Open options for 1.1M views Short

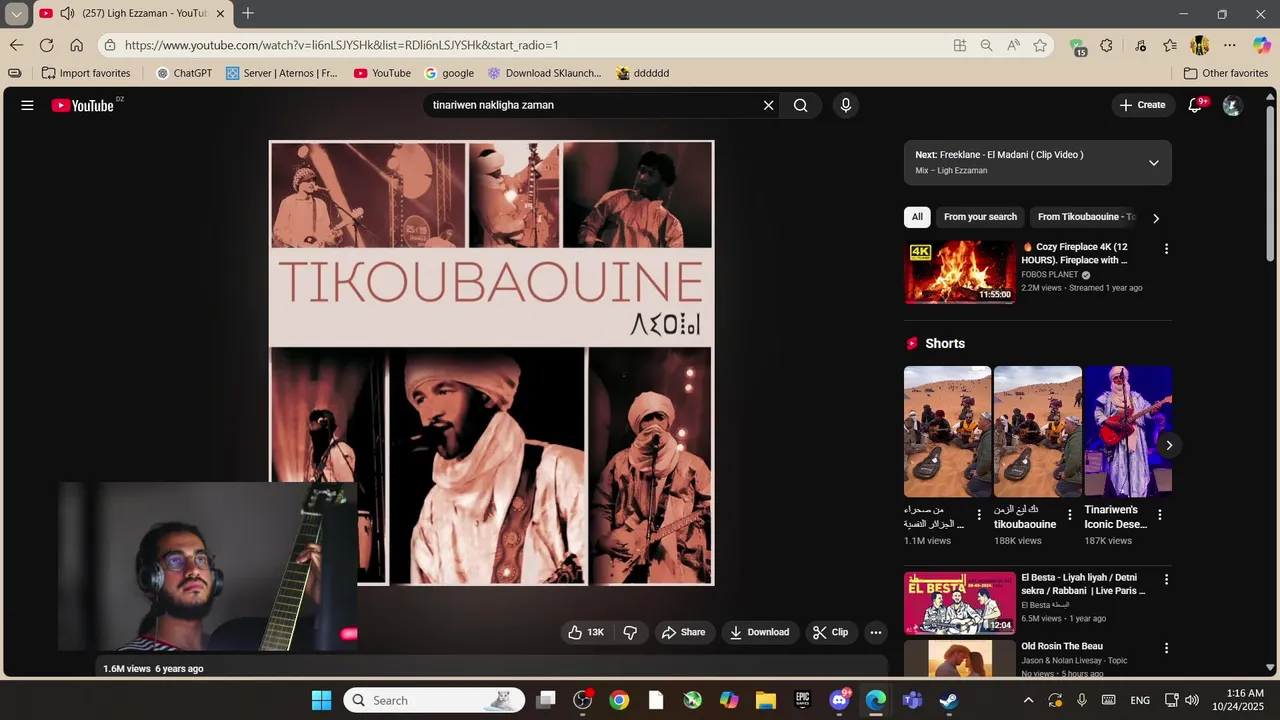[x=979, y=515]
